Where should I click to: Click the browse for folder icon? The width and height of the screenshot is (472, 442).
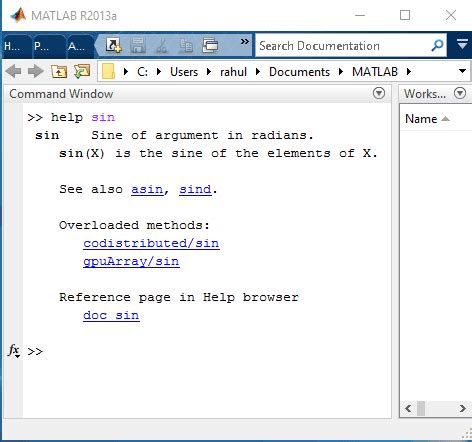click(x=82, y=71)
